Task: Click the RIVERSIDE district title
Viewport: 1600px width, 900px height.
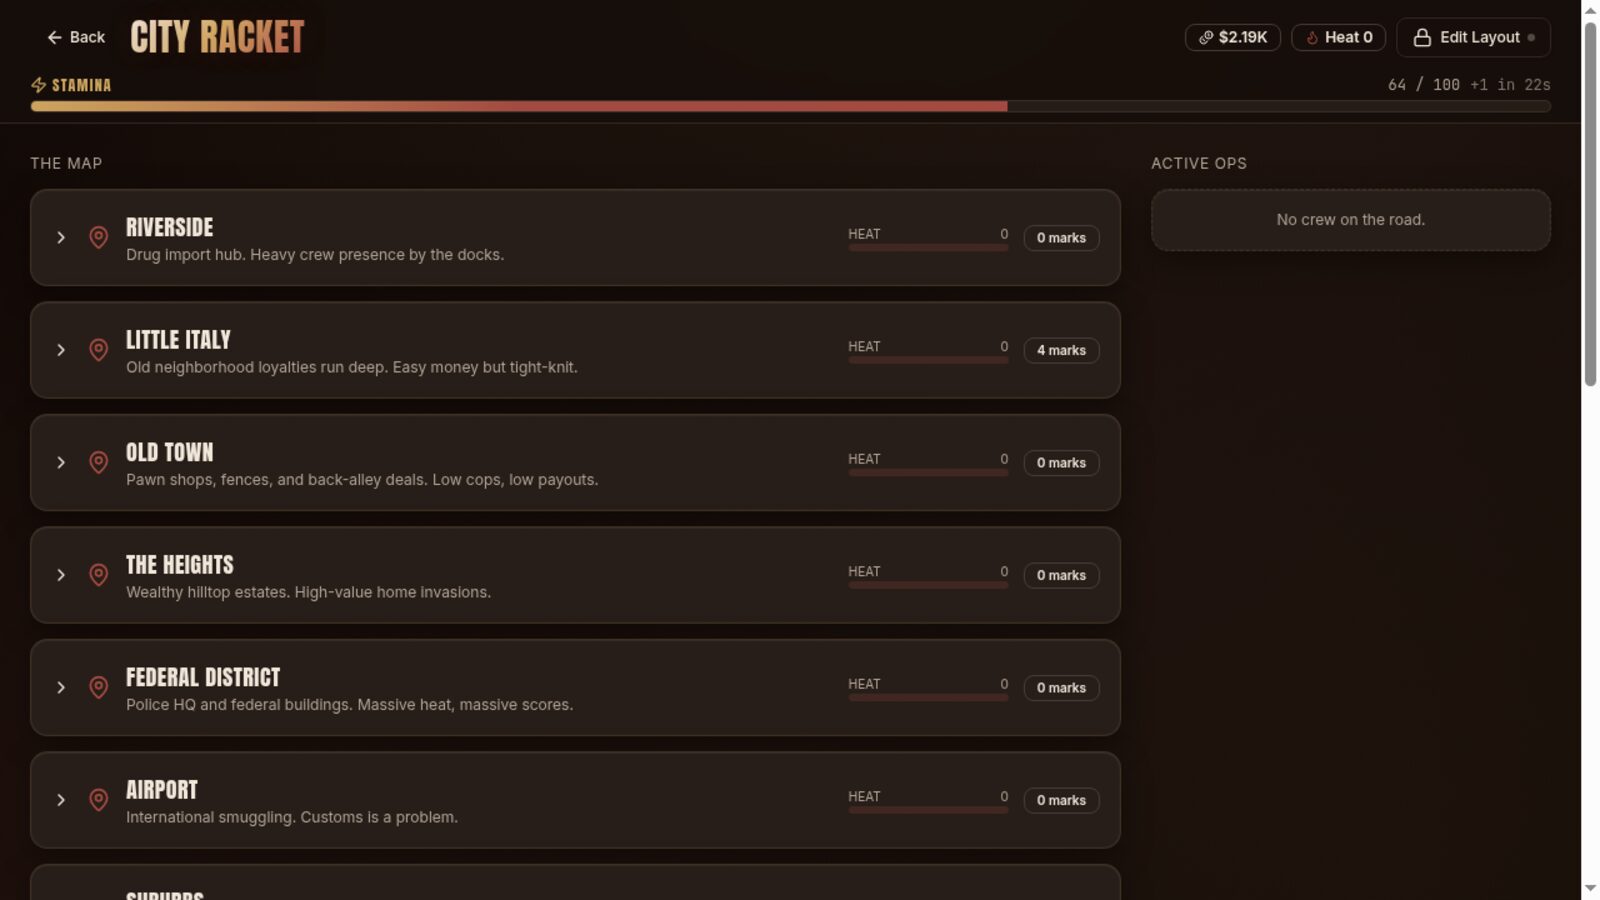Action: pyautogui.click(x=170, y=227)
